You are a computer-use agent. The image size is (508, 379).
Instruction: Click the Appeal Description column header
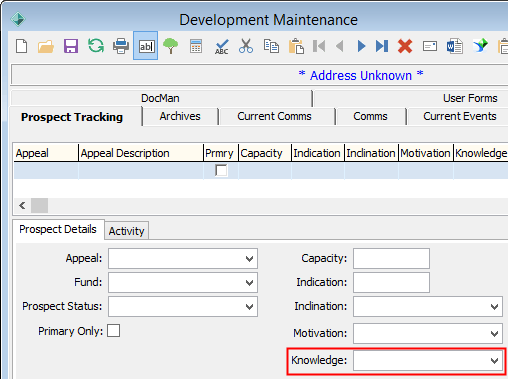point(141,153)
